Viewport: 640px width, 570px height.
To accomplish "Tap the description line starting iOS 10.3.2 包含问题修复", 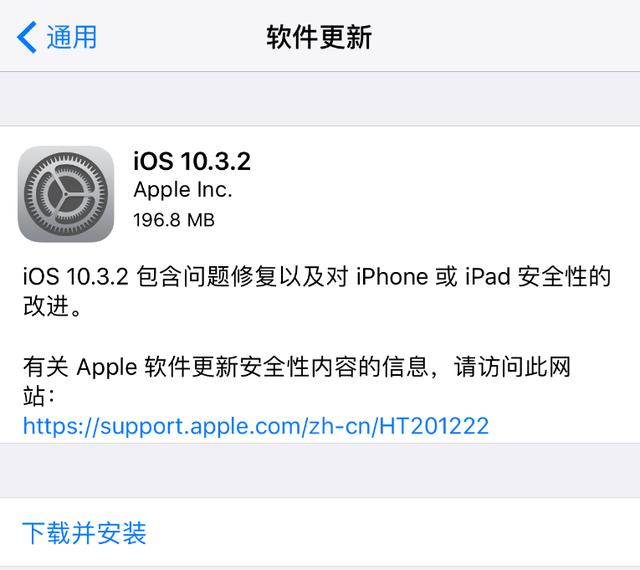I will pos(317,276).
